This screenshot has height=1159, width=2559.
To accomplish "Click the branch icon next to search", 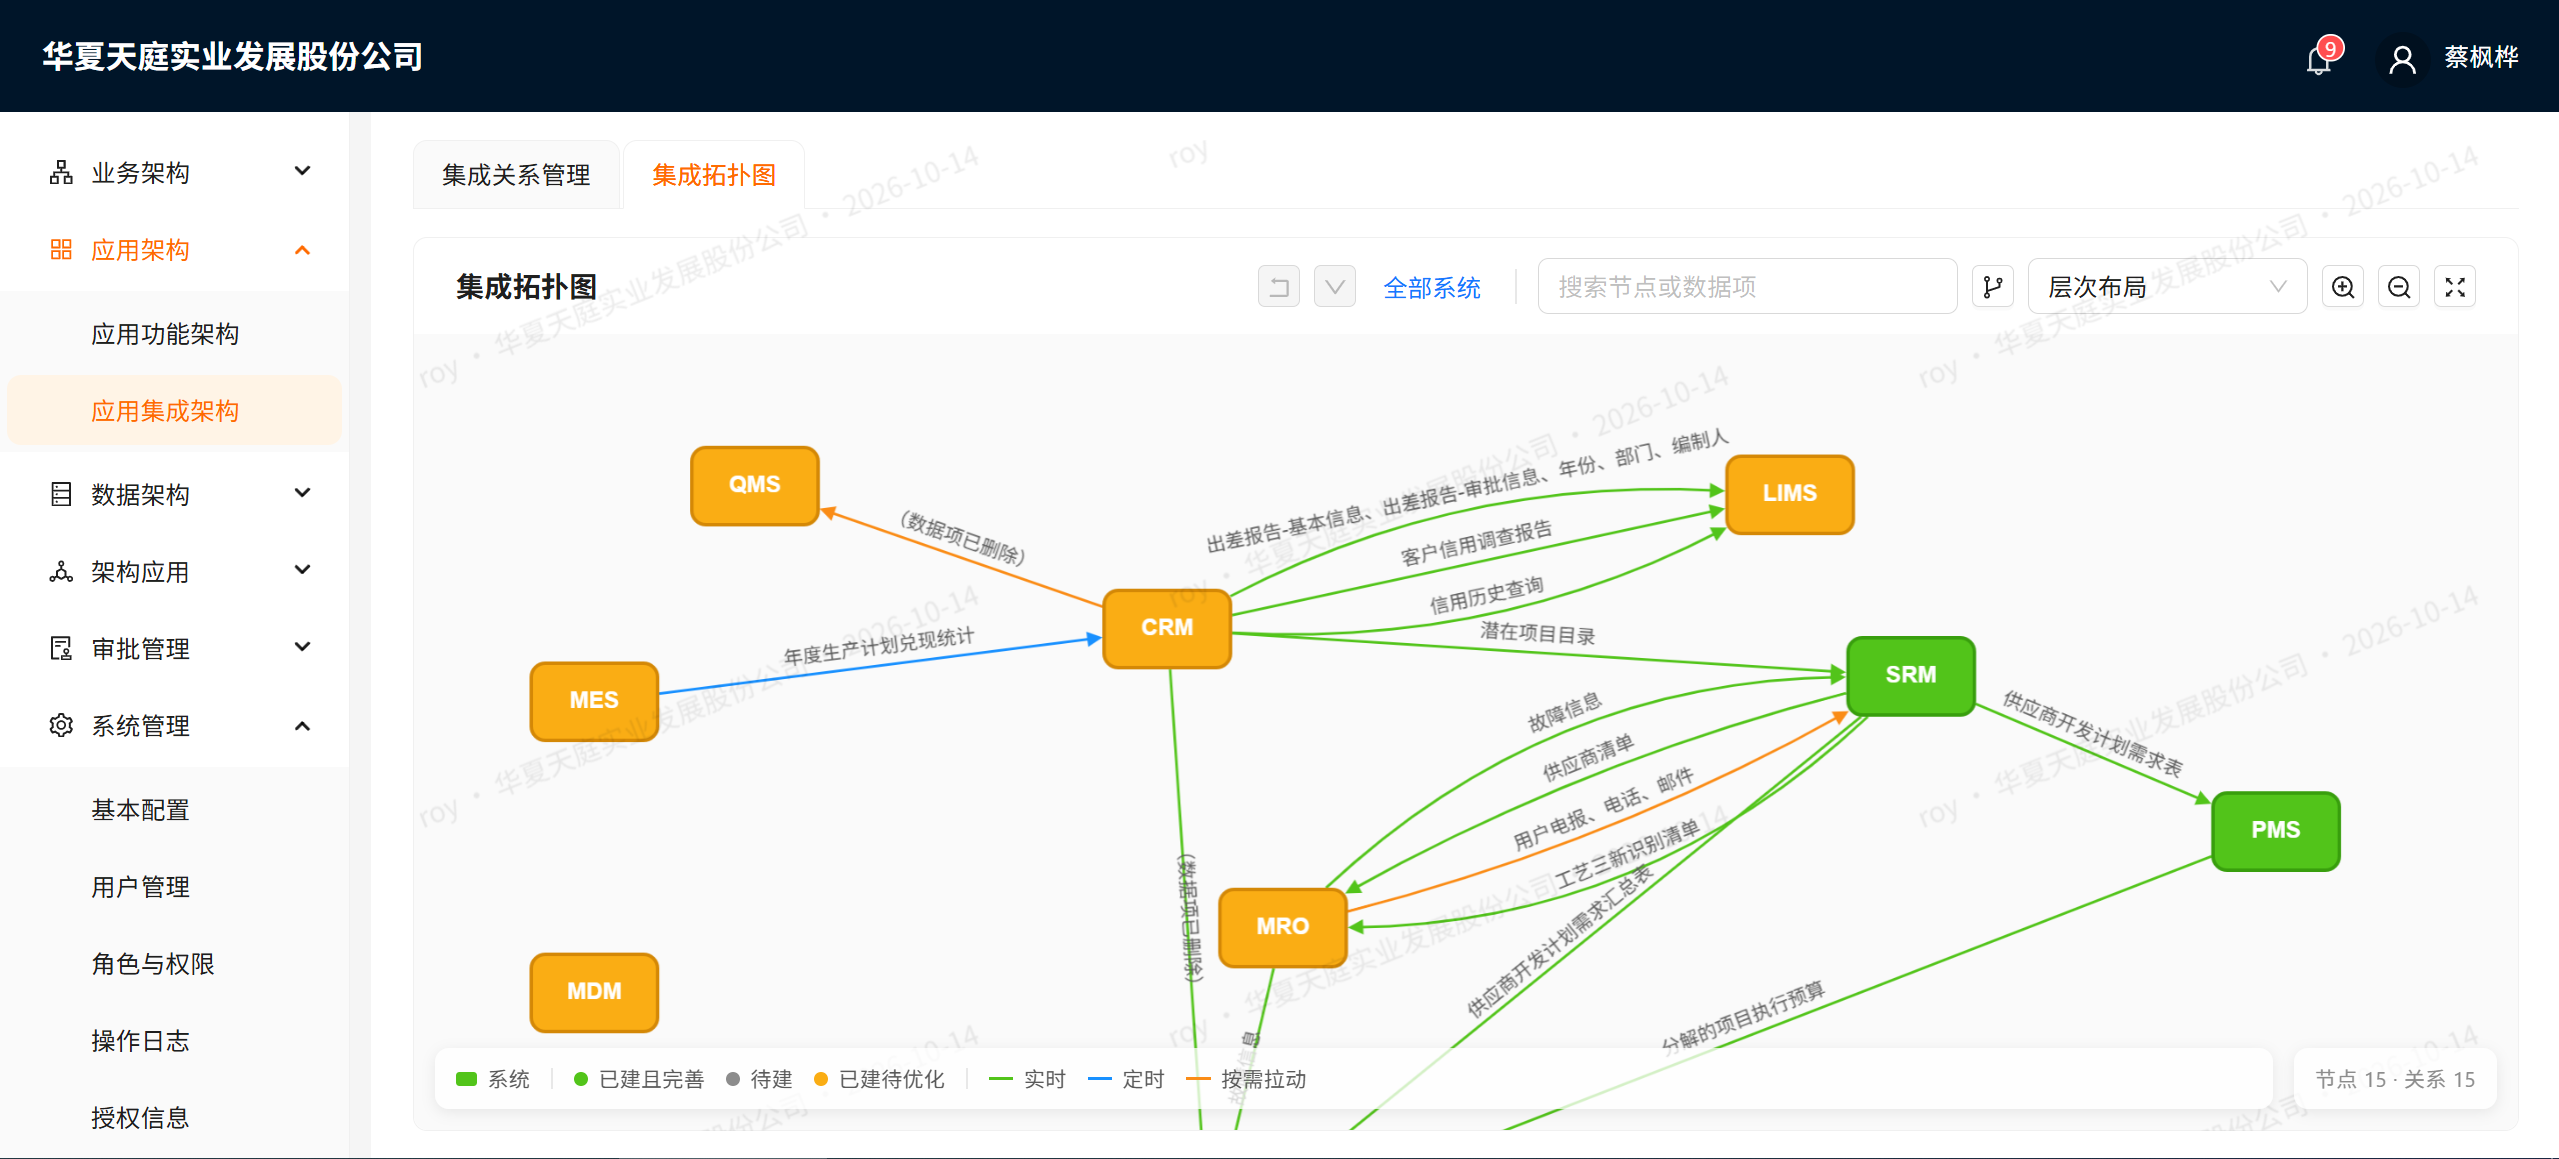I will (x=1993, y=287).
